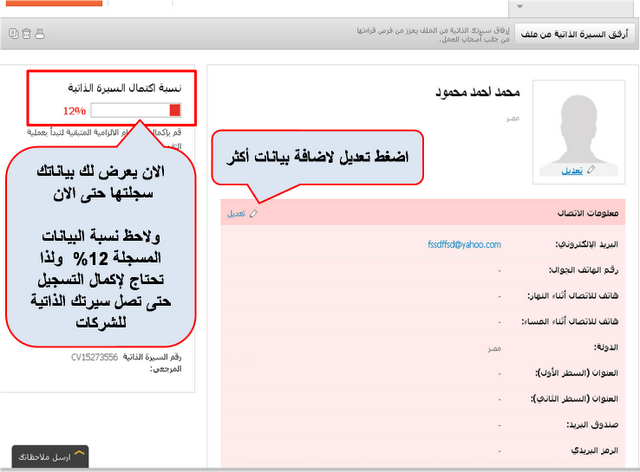Click العنوان (السطر الأول) label
Viewport: 640px width, 472px height.
click(577, 373)
